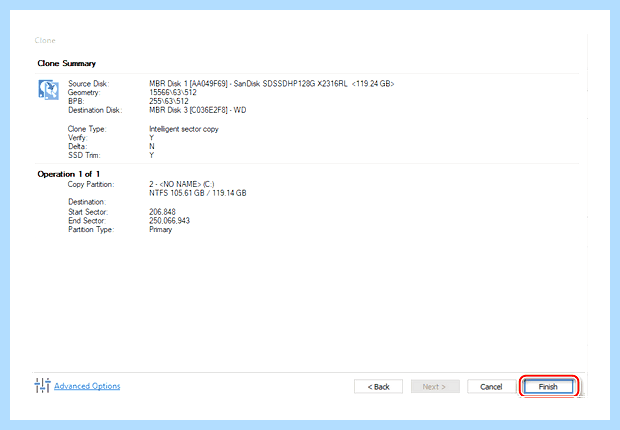Click the 'Delta:' label
The width and height of the screenshot is (620, 430).
click(x=77, y=146)
